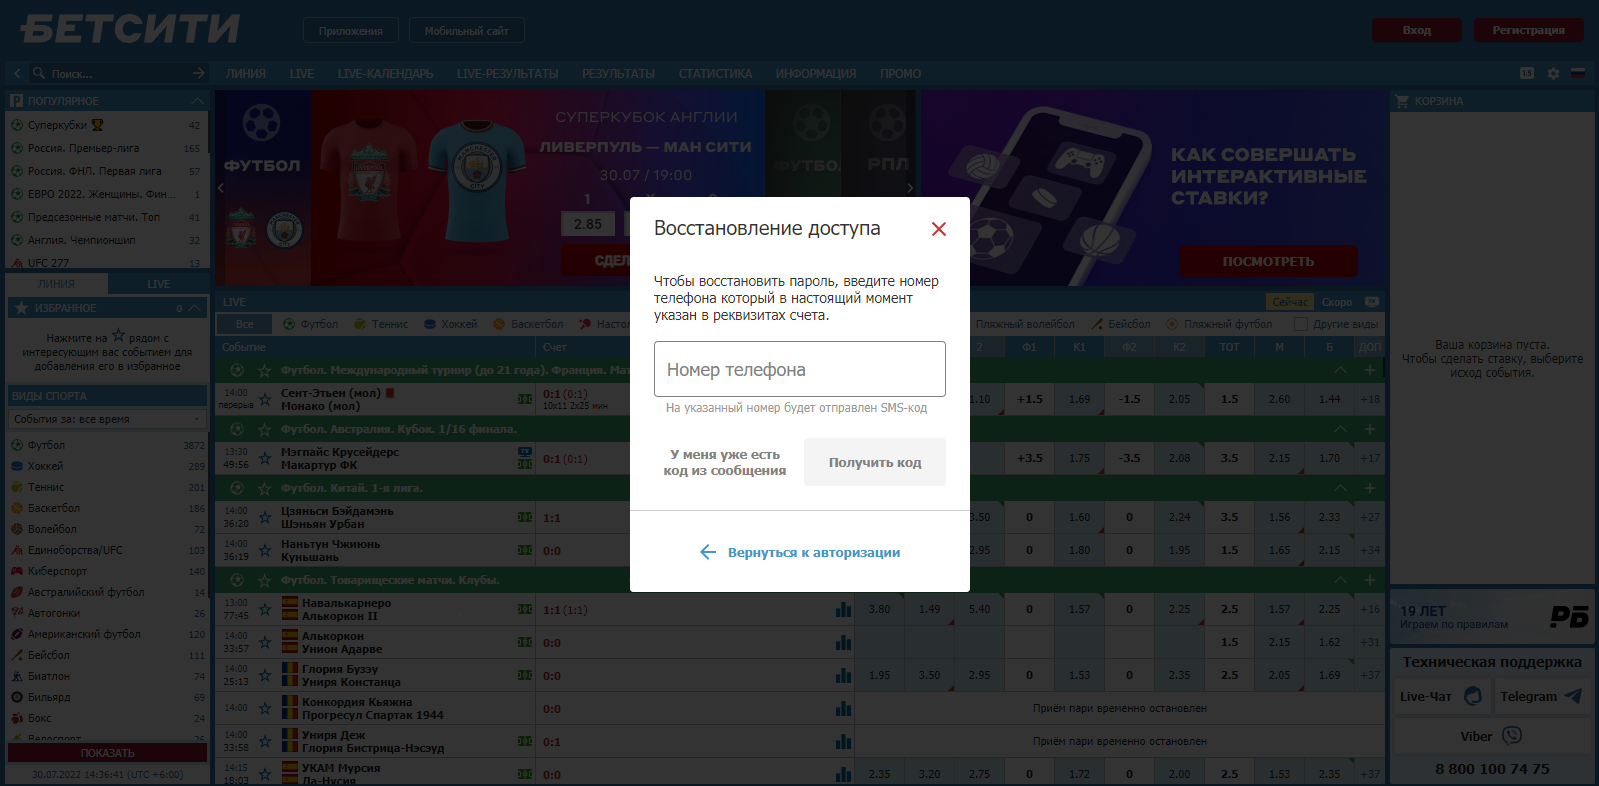
Task: Toggle the 'Другие виды' checkbox
Action: pyautogui.click(x=1301, y=324)
